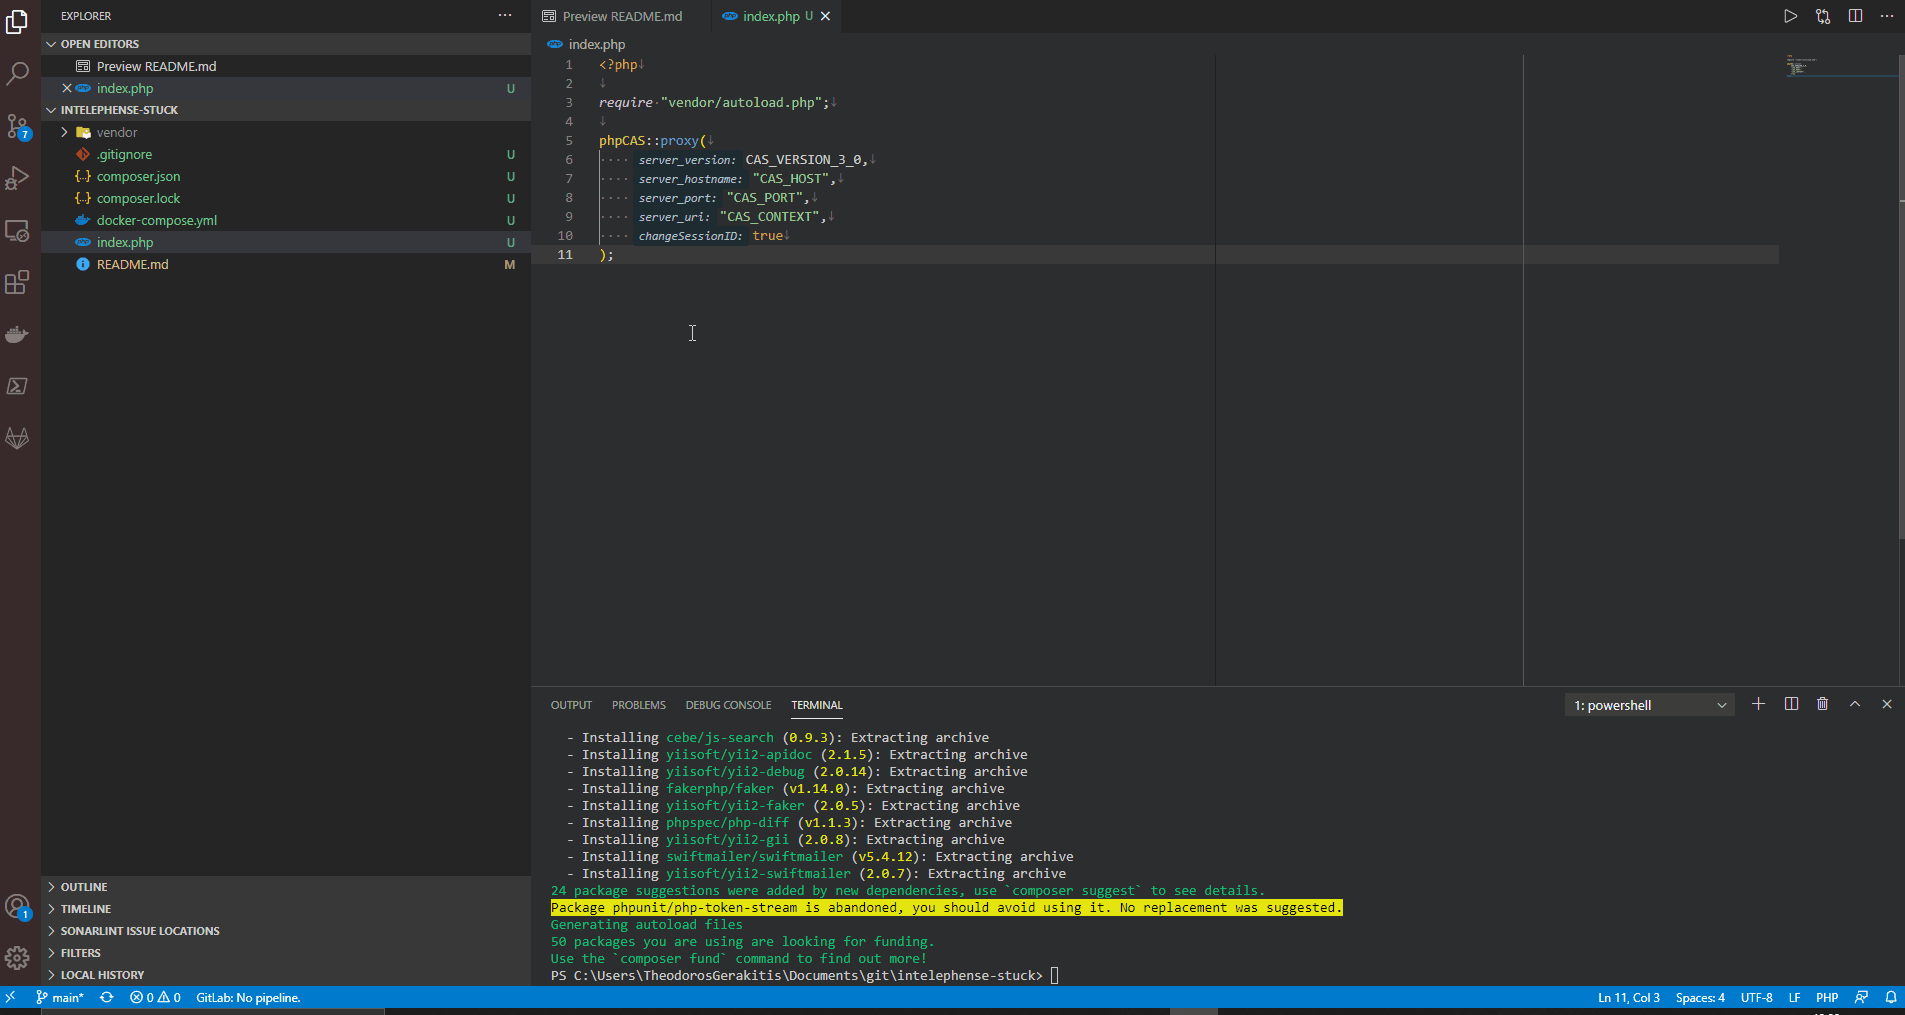
Task: Expand the vendor folder
Action: 117,132
